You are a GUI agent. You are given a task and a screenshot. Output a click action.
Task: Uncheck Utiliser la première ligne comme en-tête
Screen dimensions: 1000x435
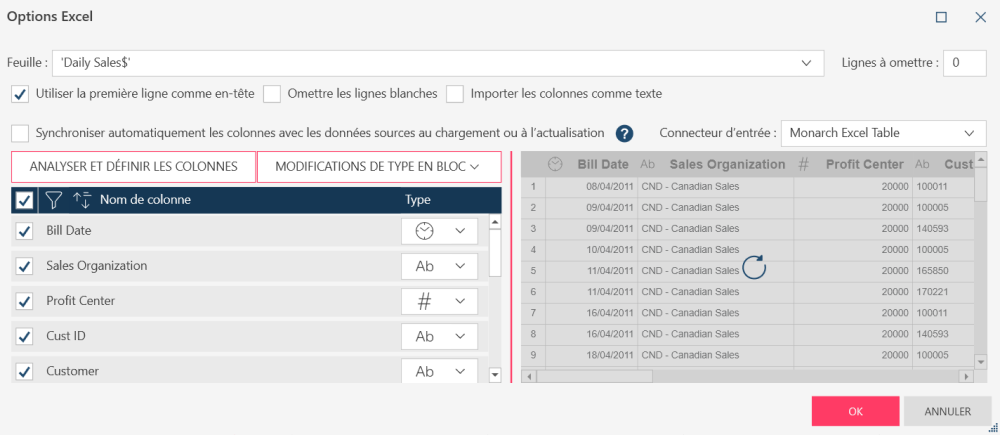pos(20,94)
